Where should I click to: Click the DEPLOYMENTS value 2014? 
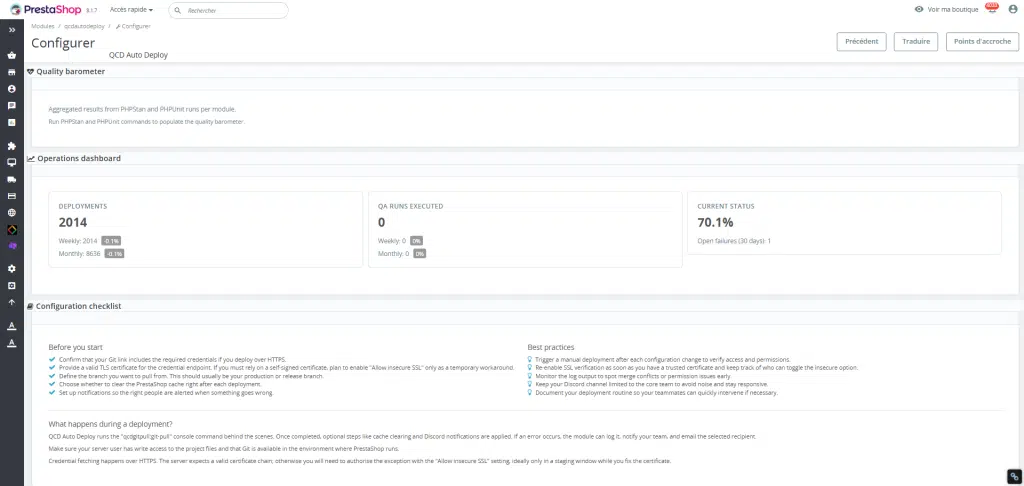point(72,222)
